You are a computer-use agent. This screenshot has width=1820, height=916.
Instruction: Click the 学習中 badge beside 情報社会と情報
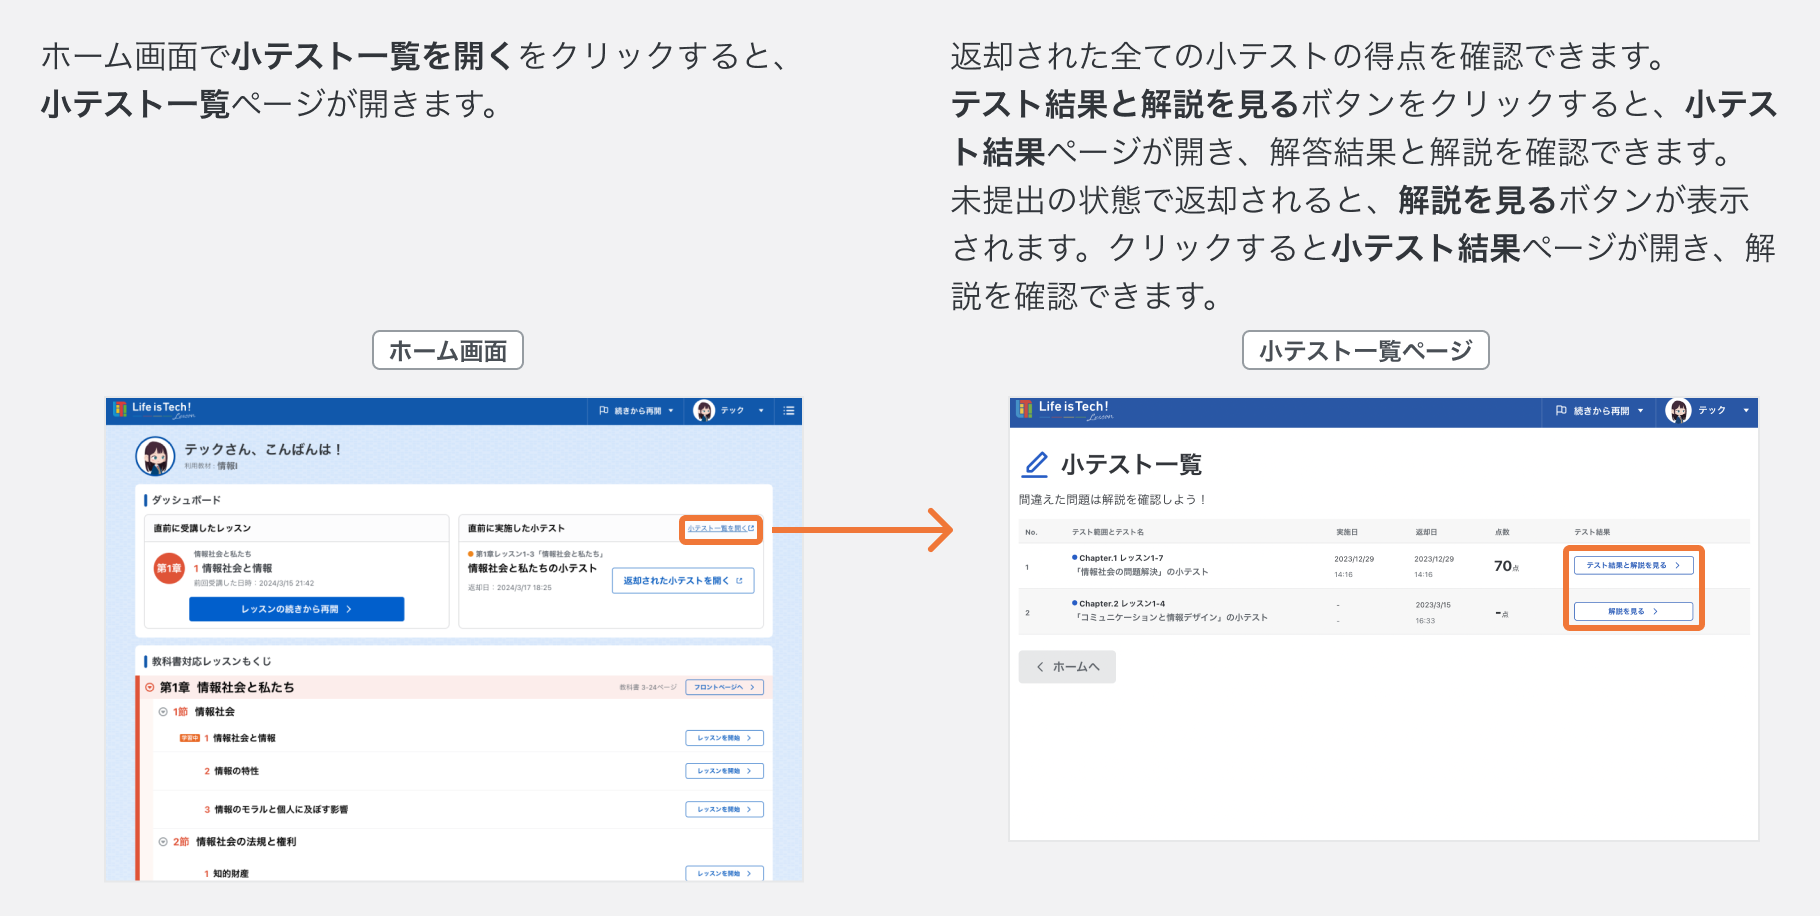coord(190,738)
